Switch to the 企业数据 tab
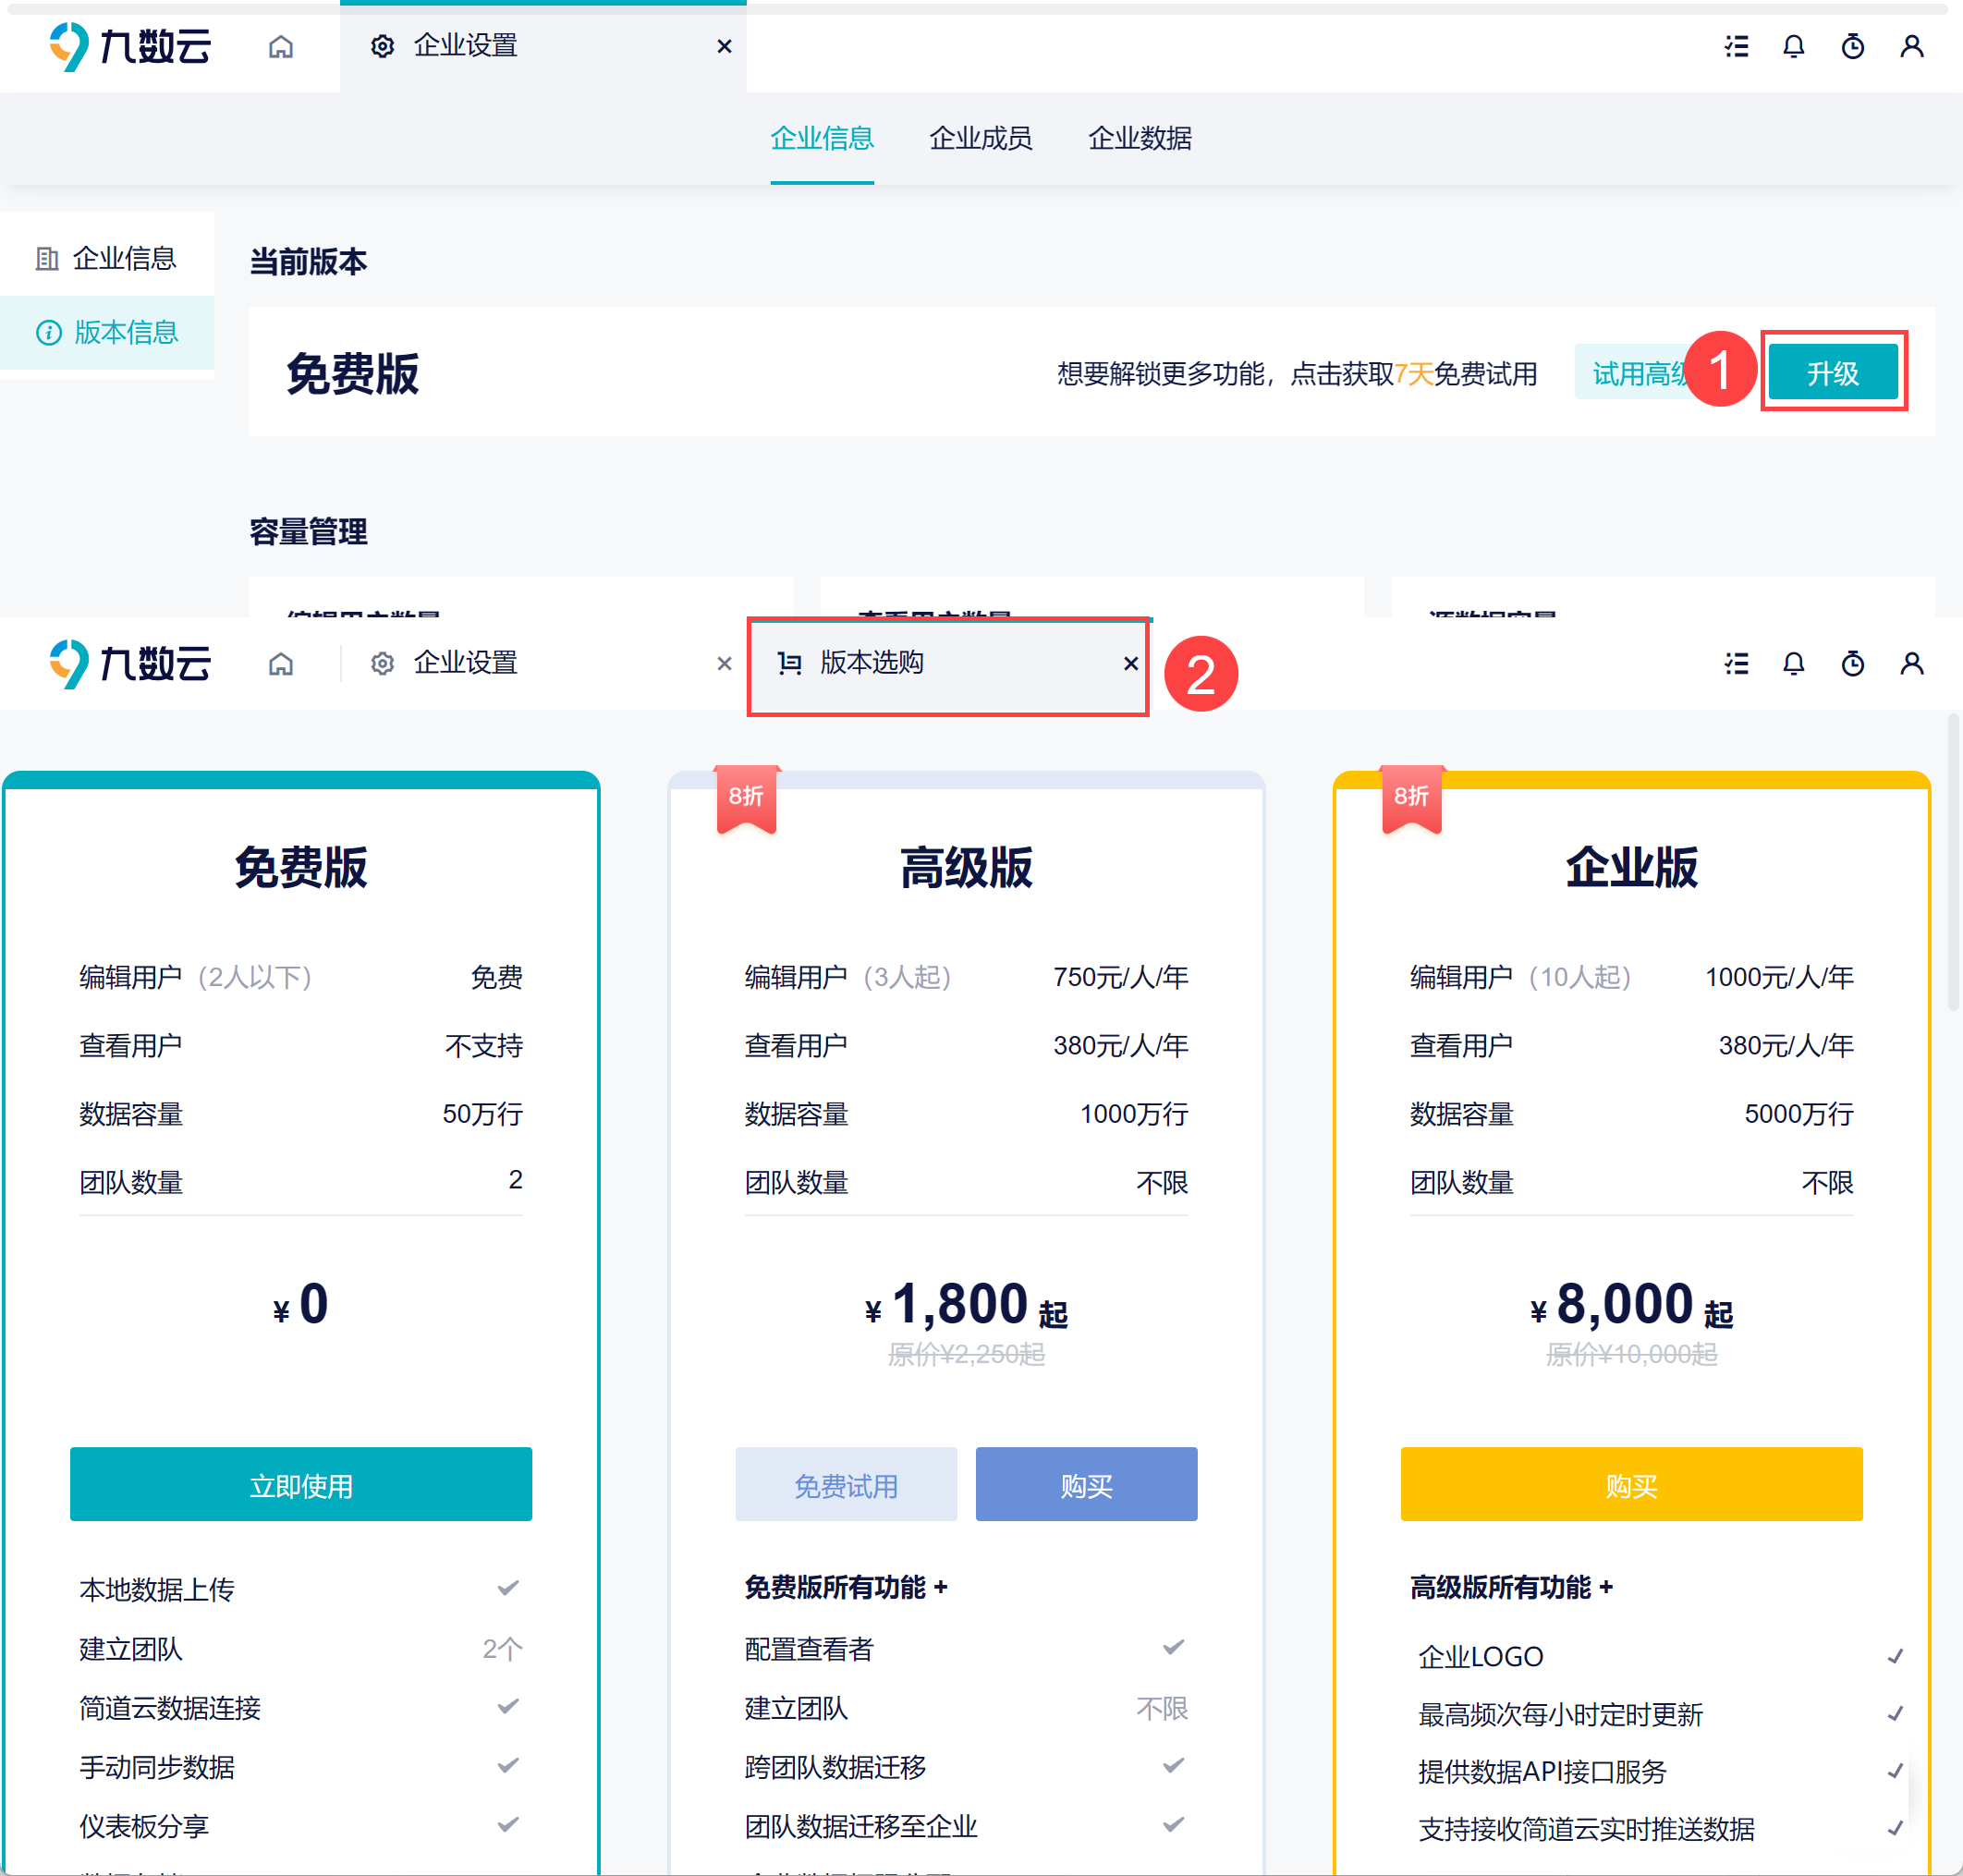The width and height of the screenshot is (1963, 1876). pos(1139,138)
